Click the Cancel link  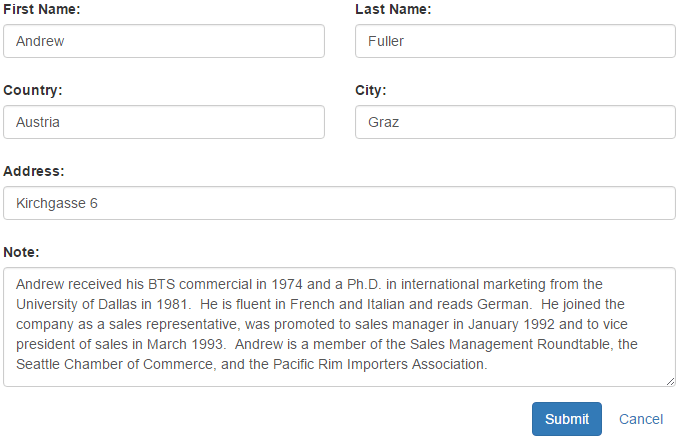(x=641, y=419)
